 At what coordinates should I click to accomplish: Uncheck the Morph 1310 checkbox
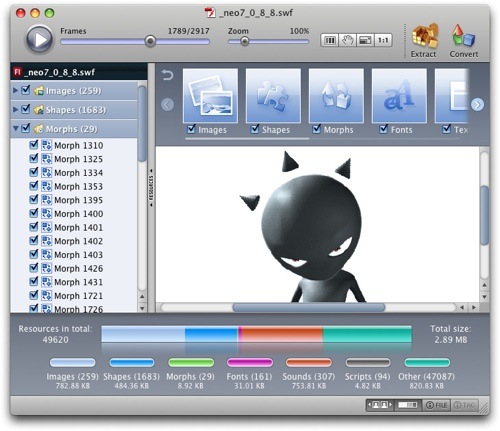coord(34,145)
